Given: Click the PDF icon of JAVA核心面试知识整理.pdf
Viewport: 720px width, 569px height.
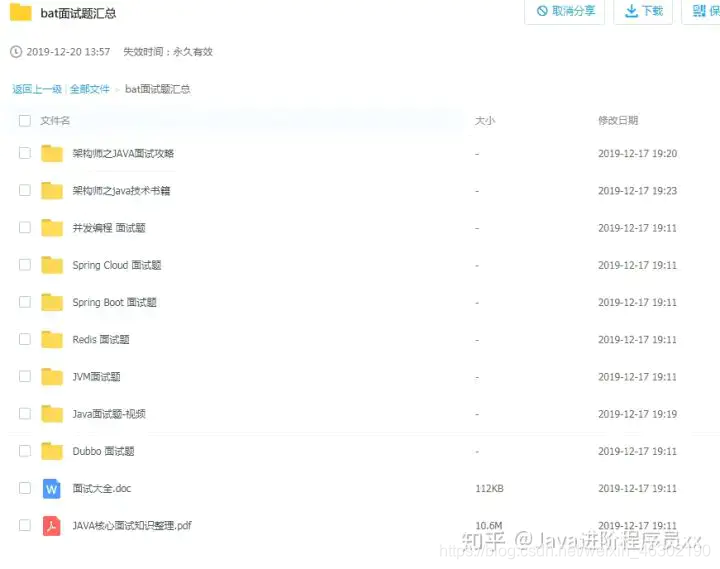Looking at the screenshot, I should coord(51,526).
